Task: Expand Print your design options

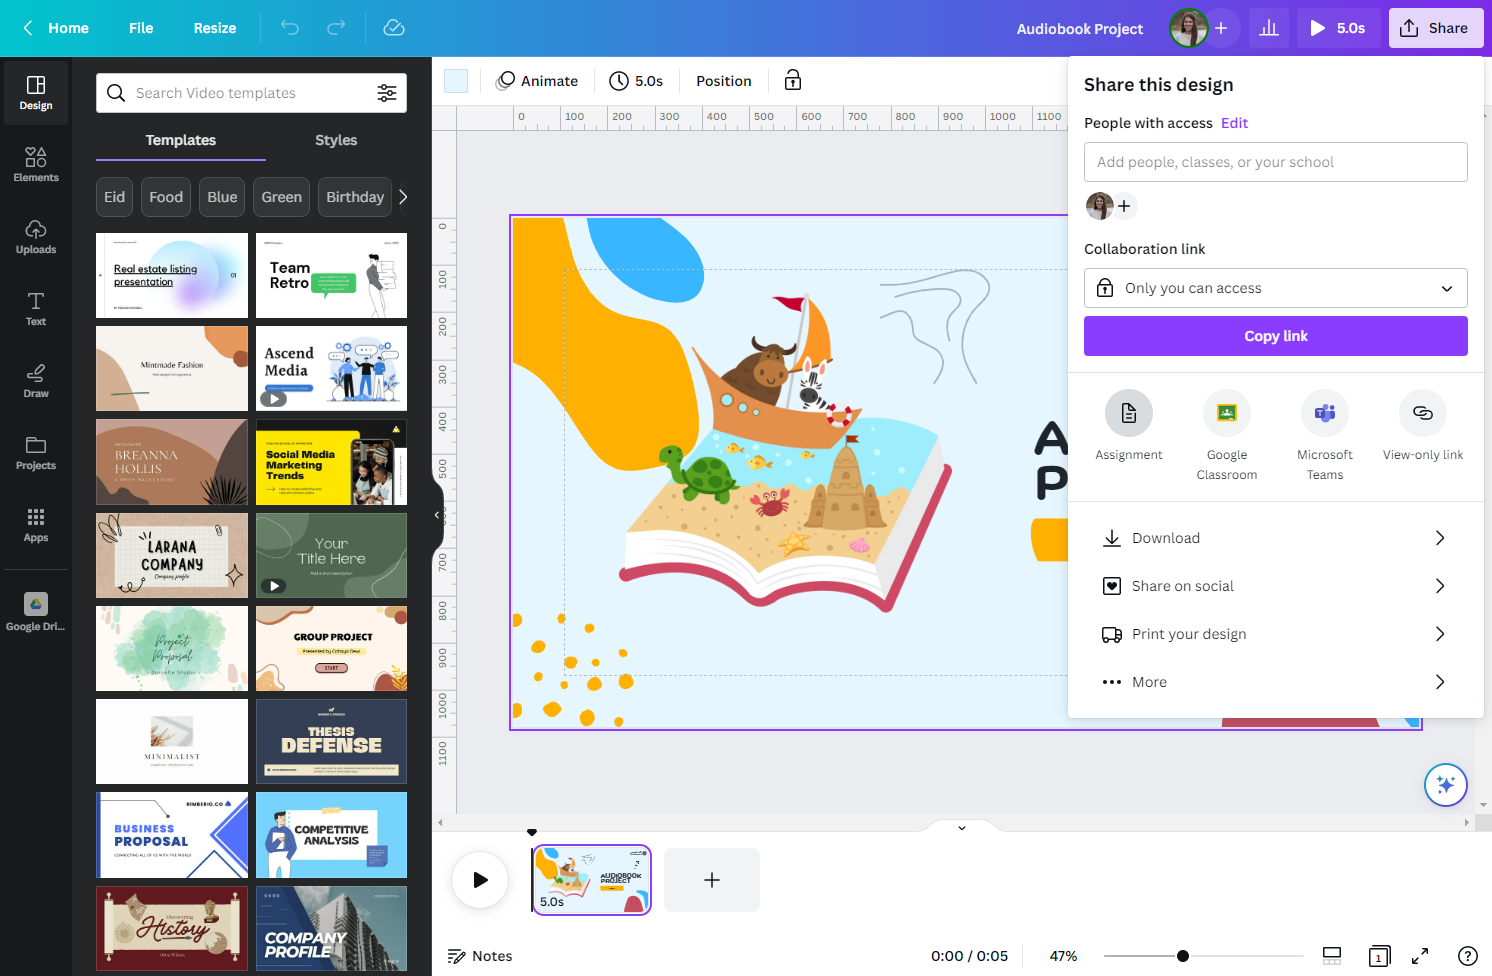Action: click(x=1276, y=634)
